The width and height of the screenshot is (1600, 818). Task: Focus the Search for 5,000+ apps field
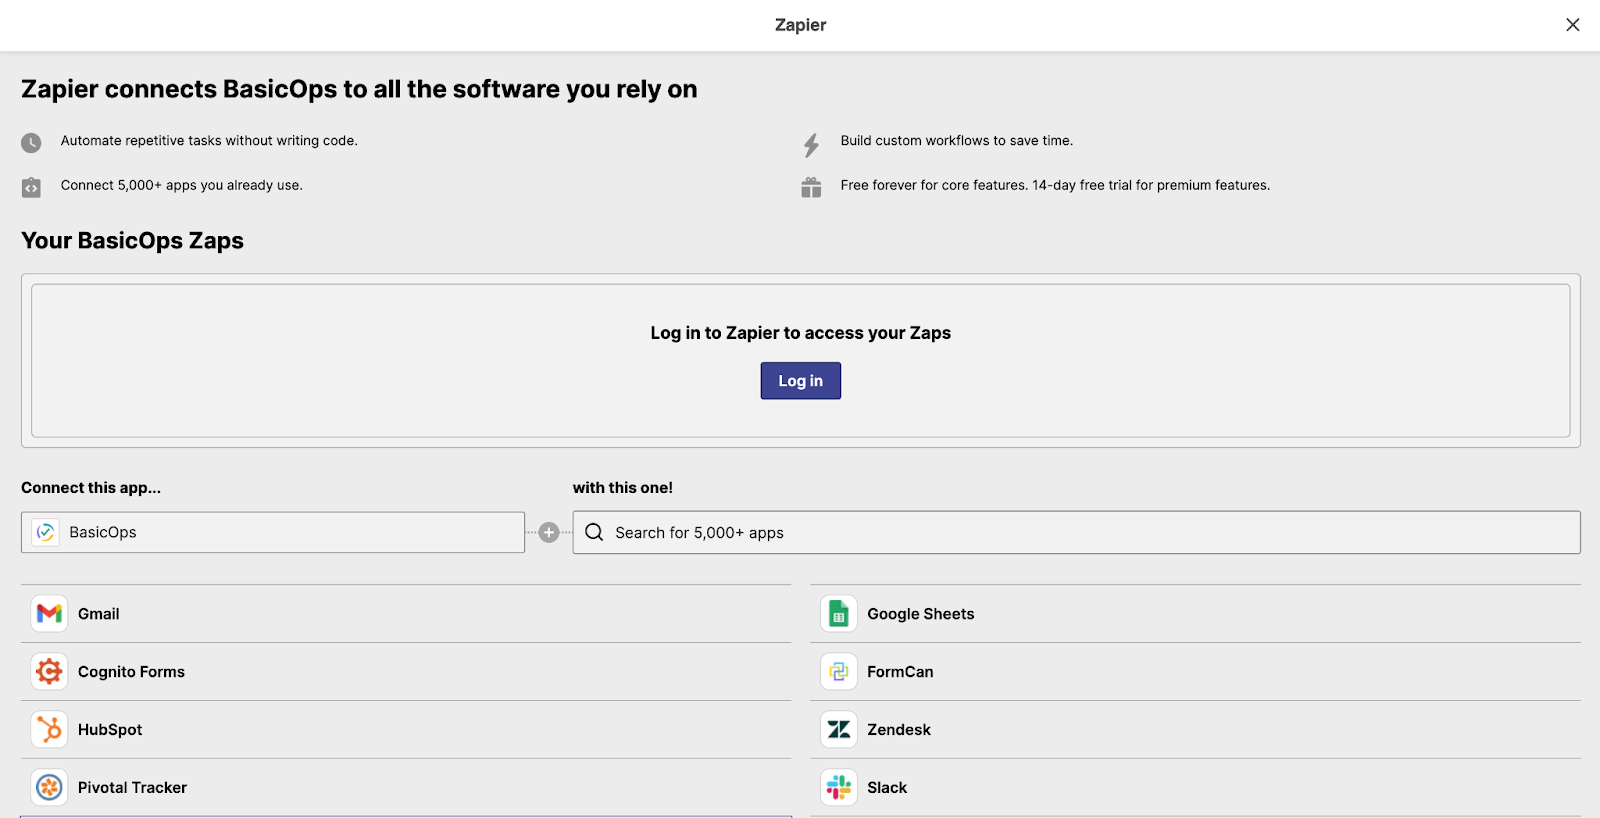tap(1076, 532)
